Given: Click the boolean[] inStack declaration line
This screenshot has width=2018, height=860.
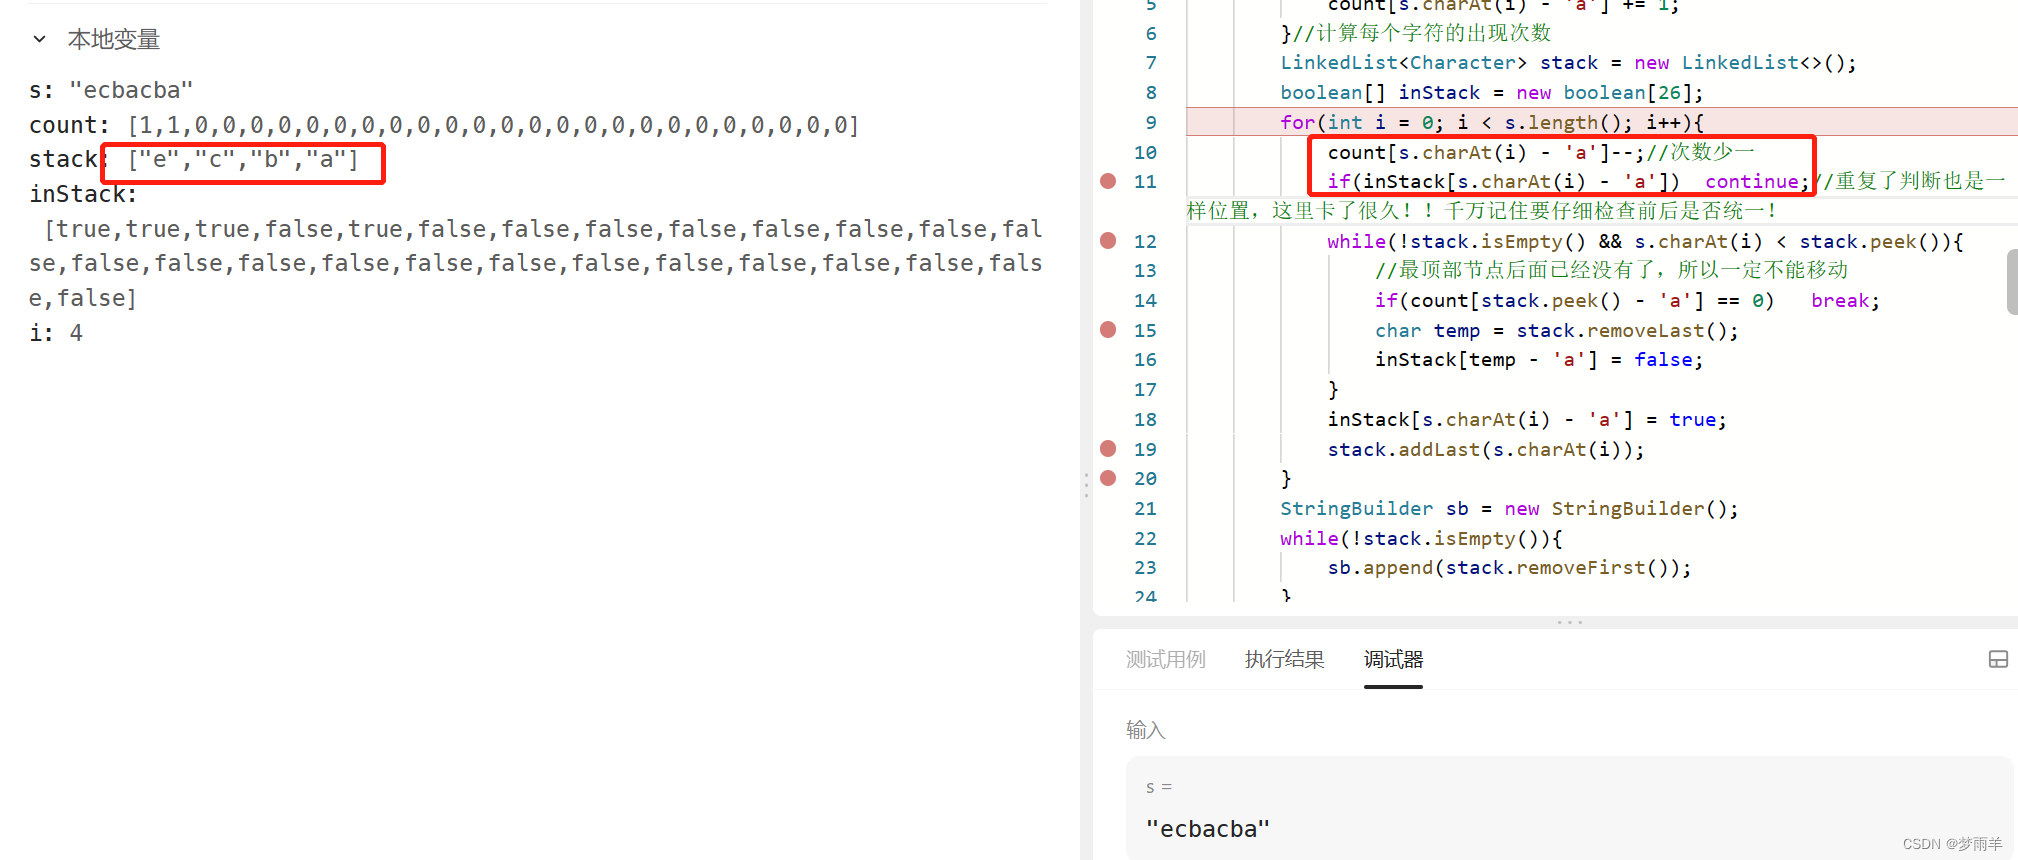Looking at the screenshot, I should coord(1492,92).
